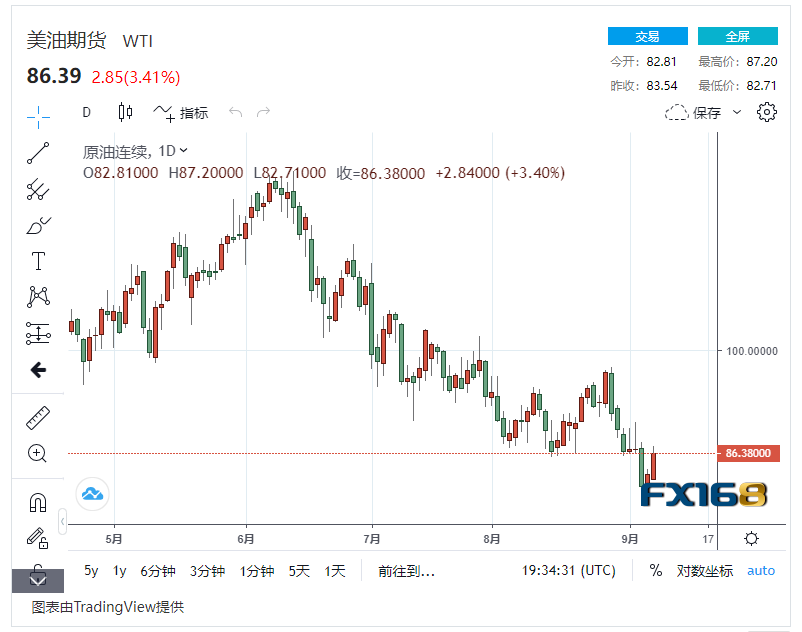Select the crosshair cursor tool
Viewport: 802px width, 632px height.
[x=38, y=117]
